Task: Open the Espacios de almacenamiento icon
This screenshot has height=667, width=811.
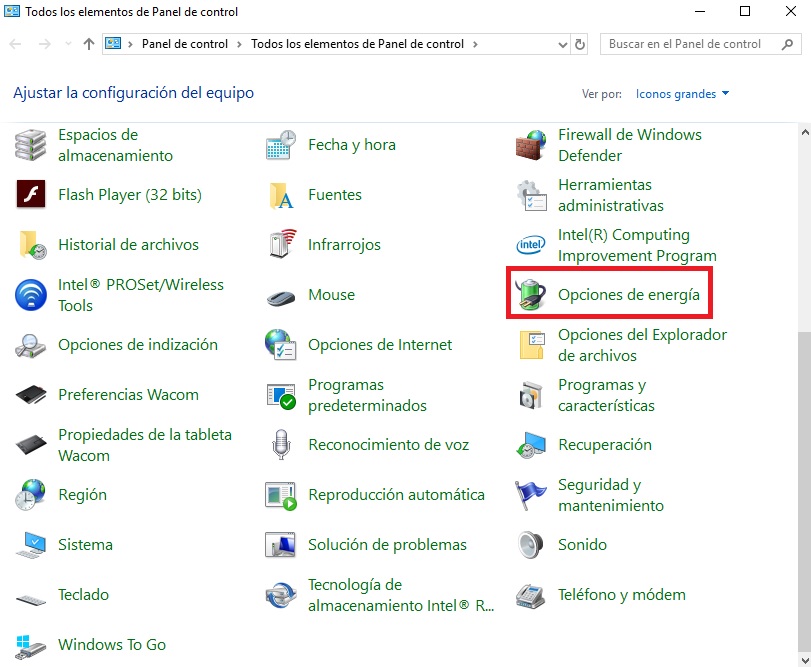Action: click(x=31, y=145)
